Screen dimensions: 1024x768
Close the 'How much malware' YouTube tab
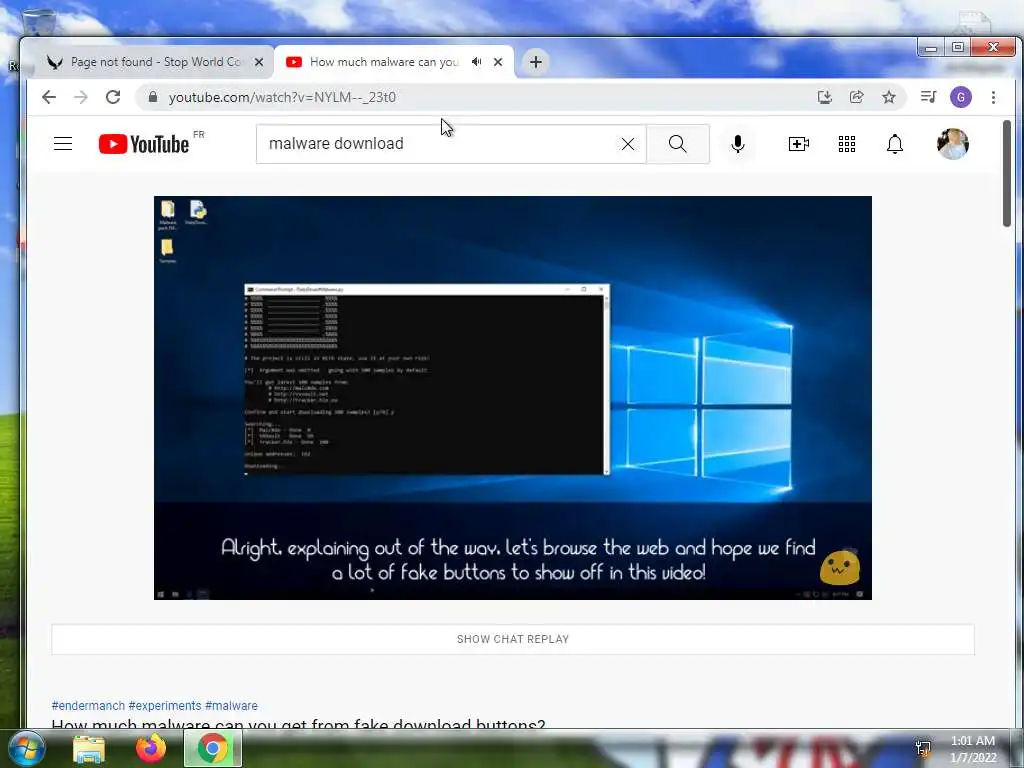(x=498, y=62)
